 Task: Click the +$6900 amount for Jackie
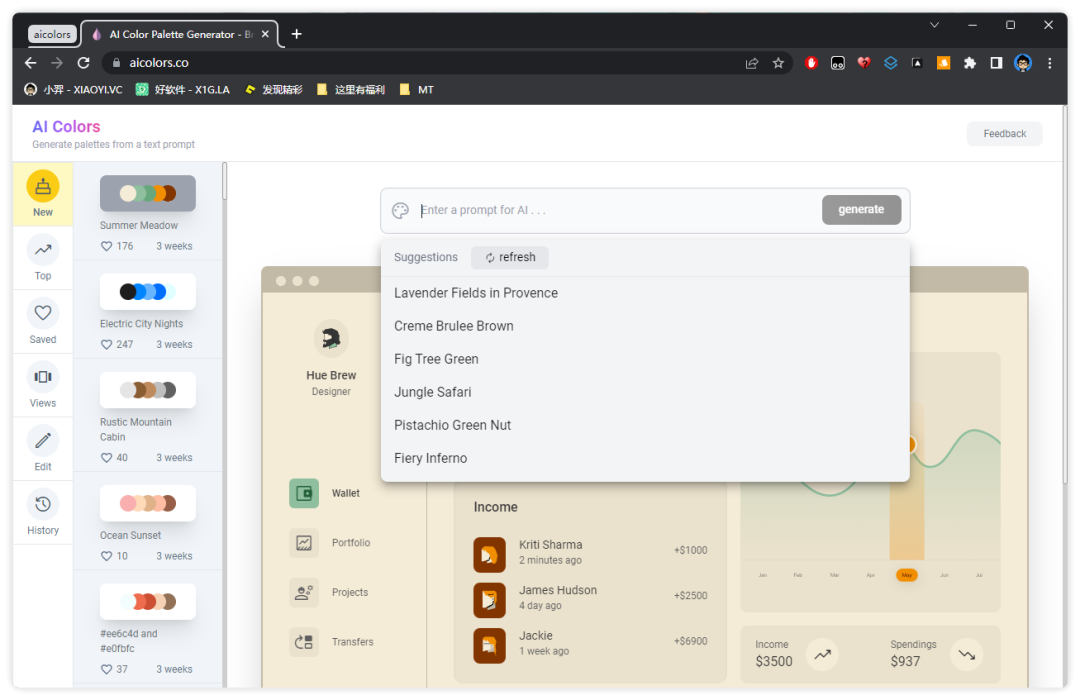(x=690, y=641)
